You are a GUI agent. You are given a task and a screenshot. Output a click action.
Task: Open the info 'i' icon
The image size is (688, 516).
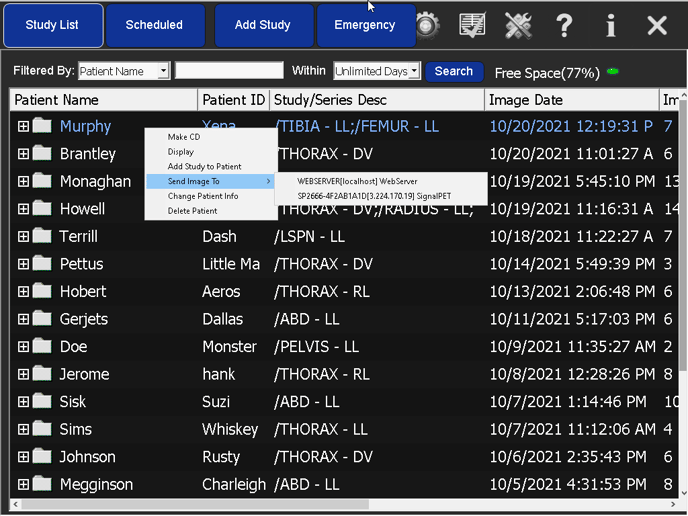click(610, 26)
